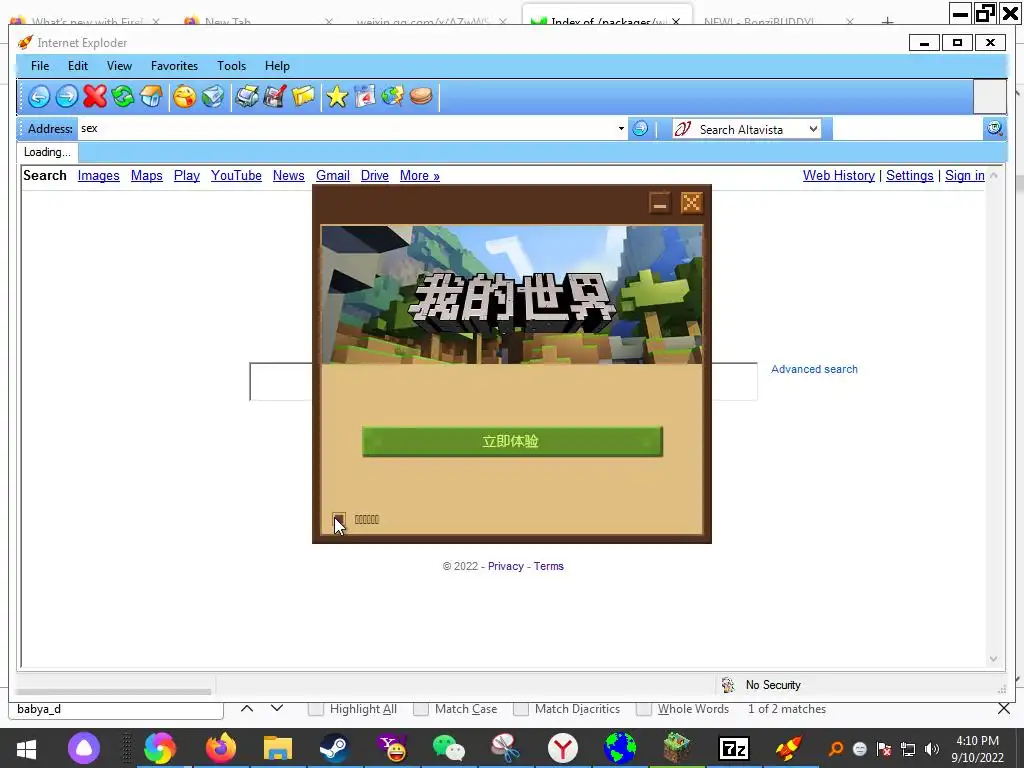Open the Help menu
1024x768 pixels.
(x=277, y=66)
